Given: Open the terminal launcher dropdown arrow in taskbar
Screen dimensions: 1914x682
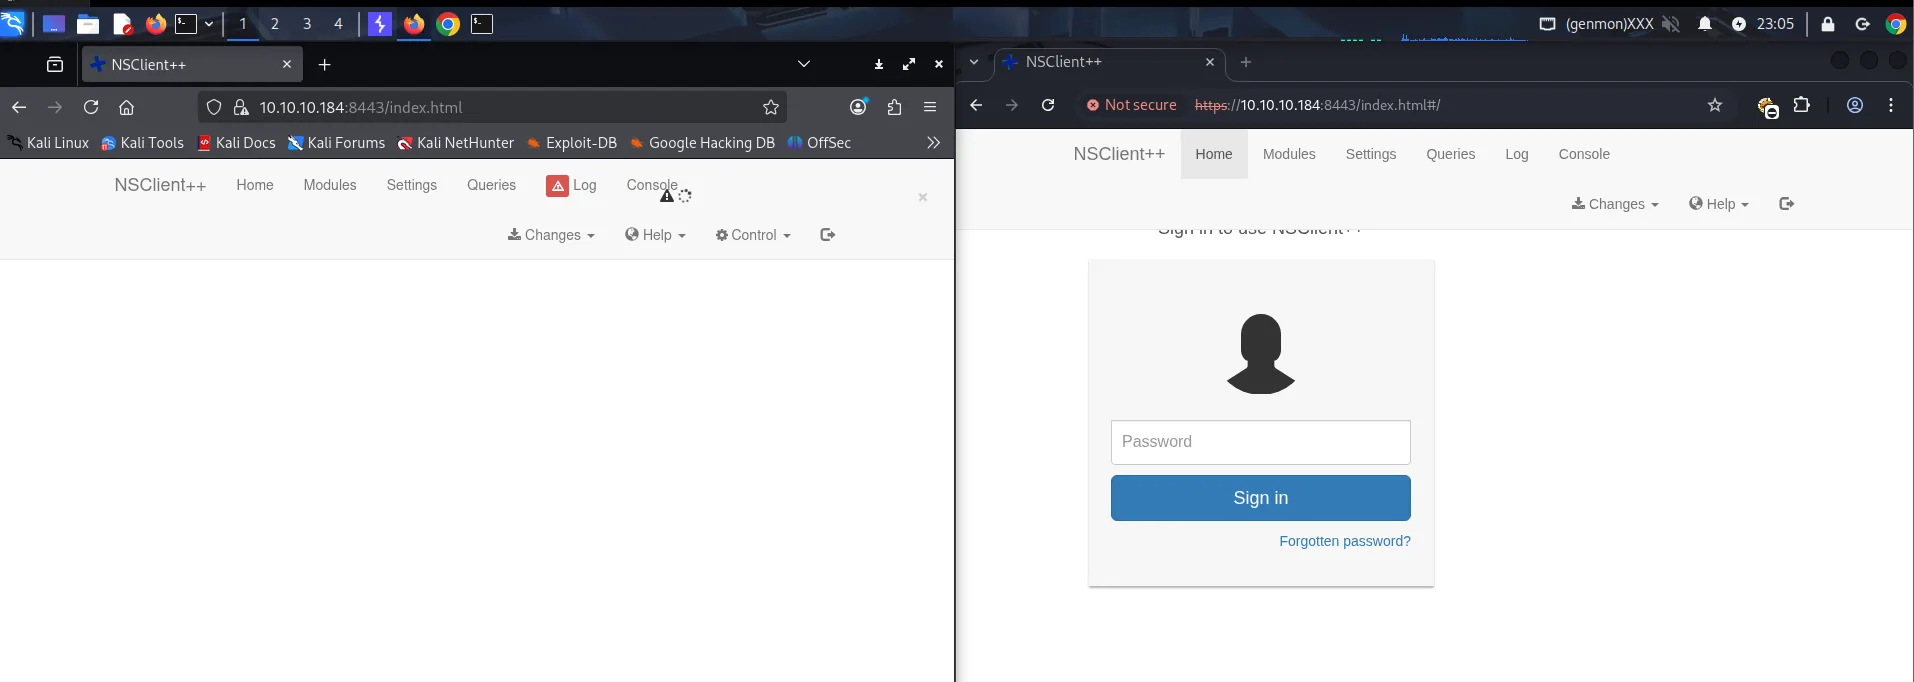Looking at the screenshot, I should tap(209, 24).
